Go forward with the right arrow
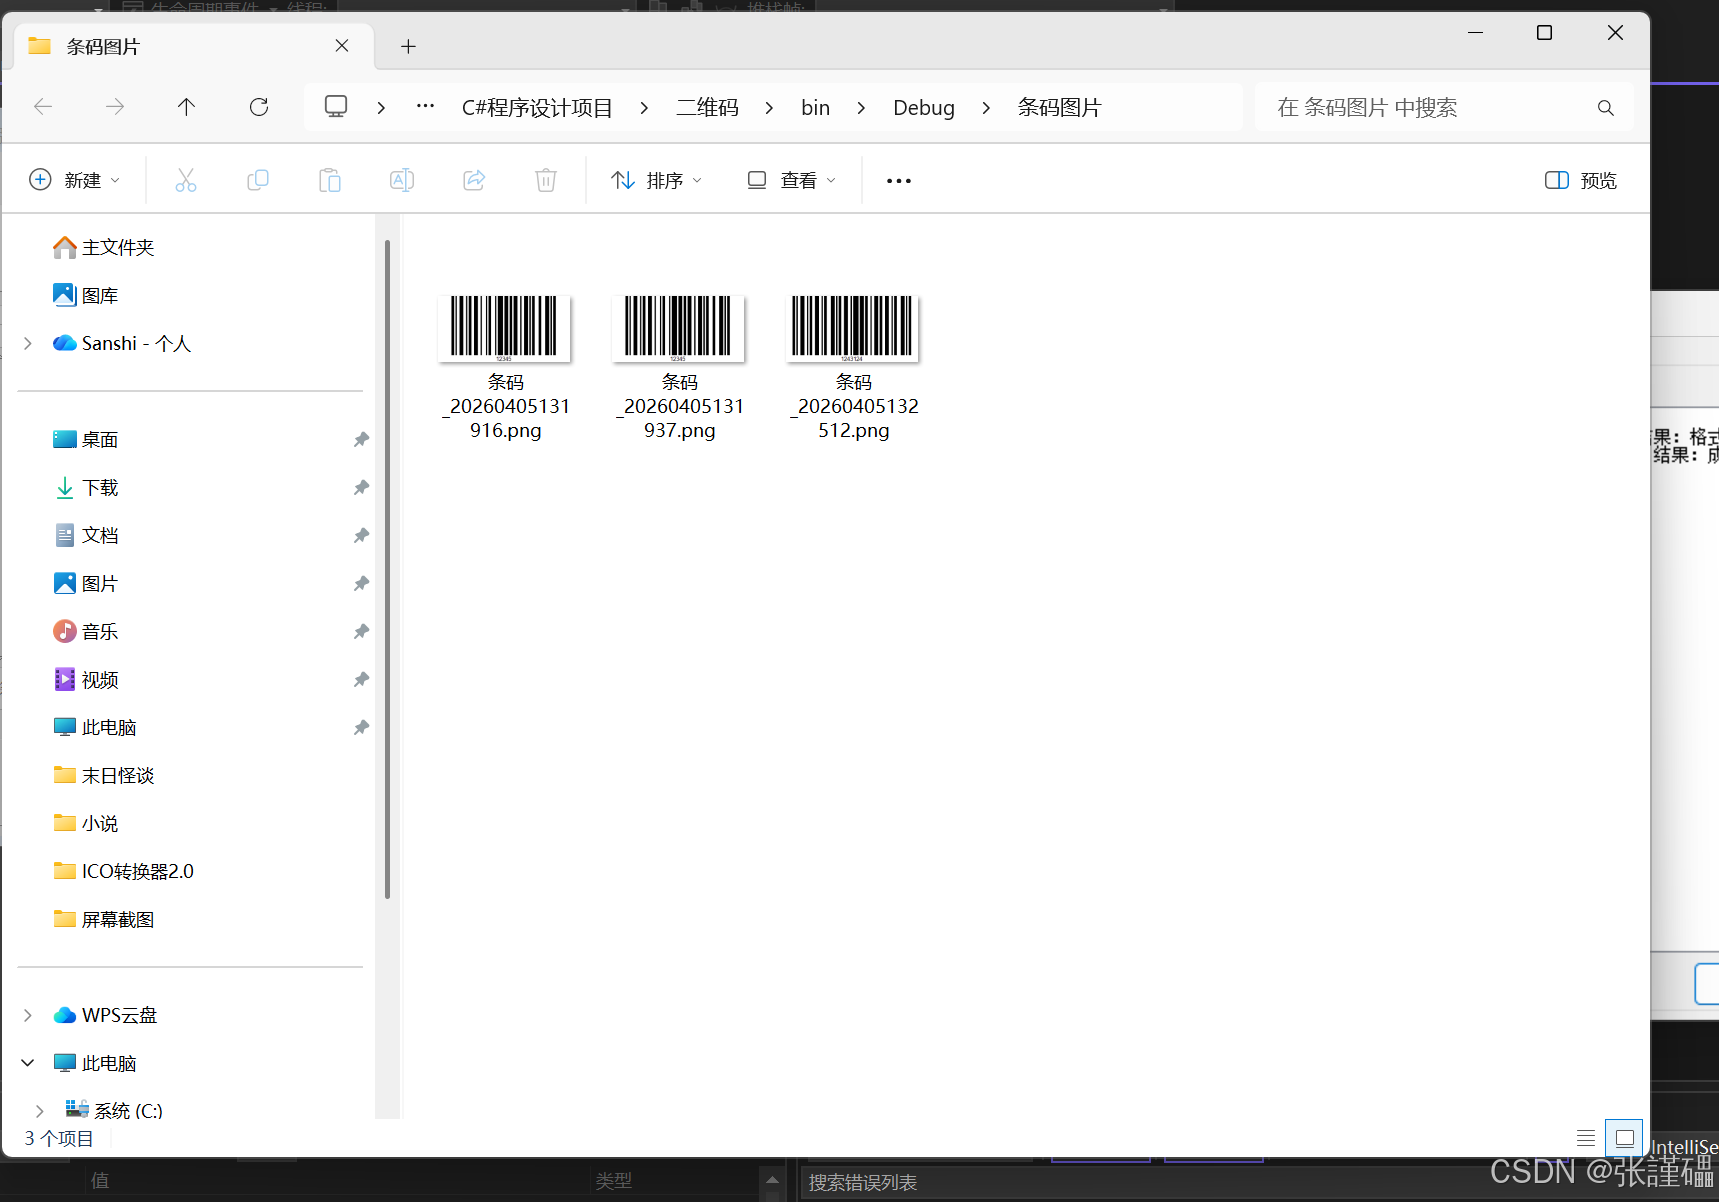 (115, 107)
